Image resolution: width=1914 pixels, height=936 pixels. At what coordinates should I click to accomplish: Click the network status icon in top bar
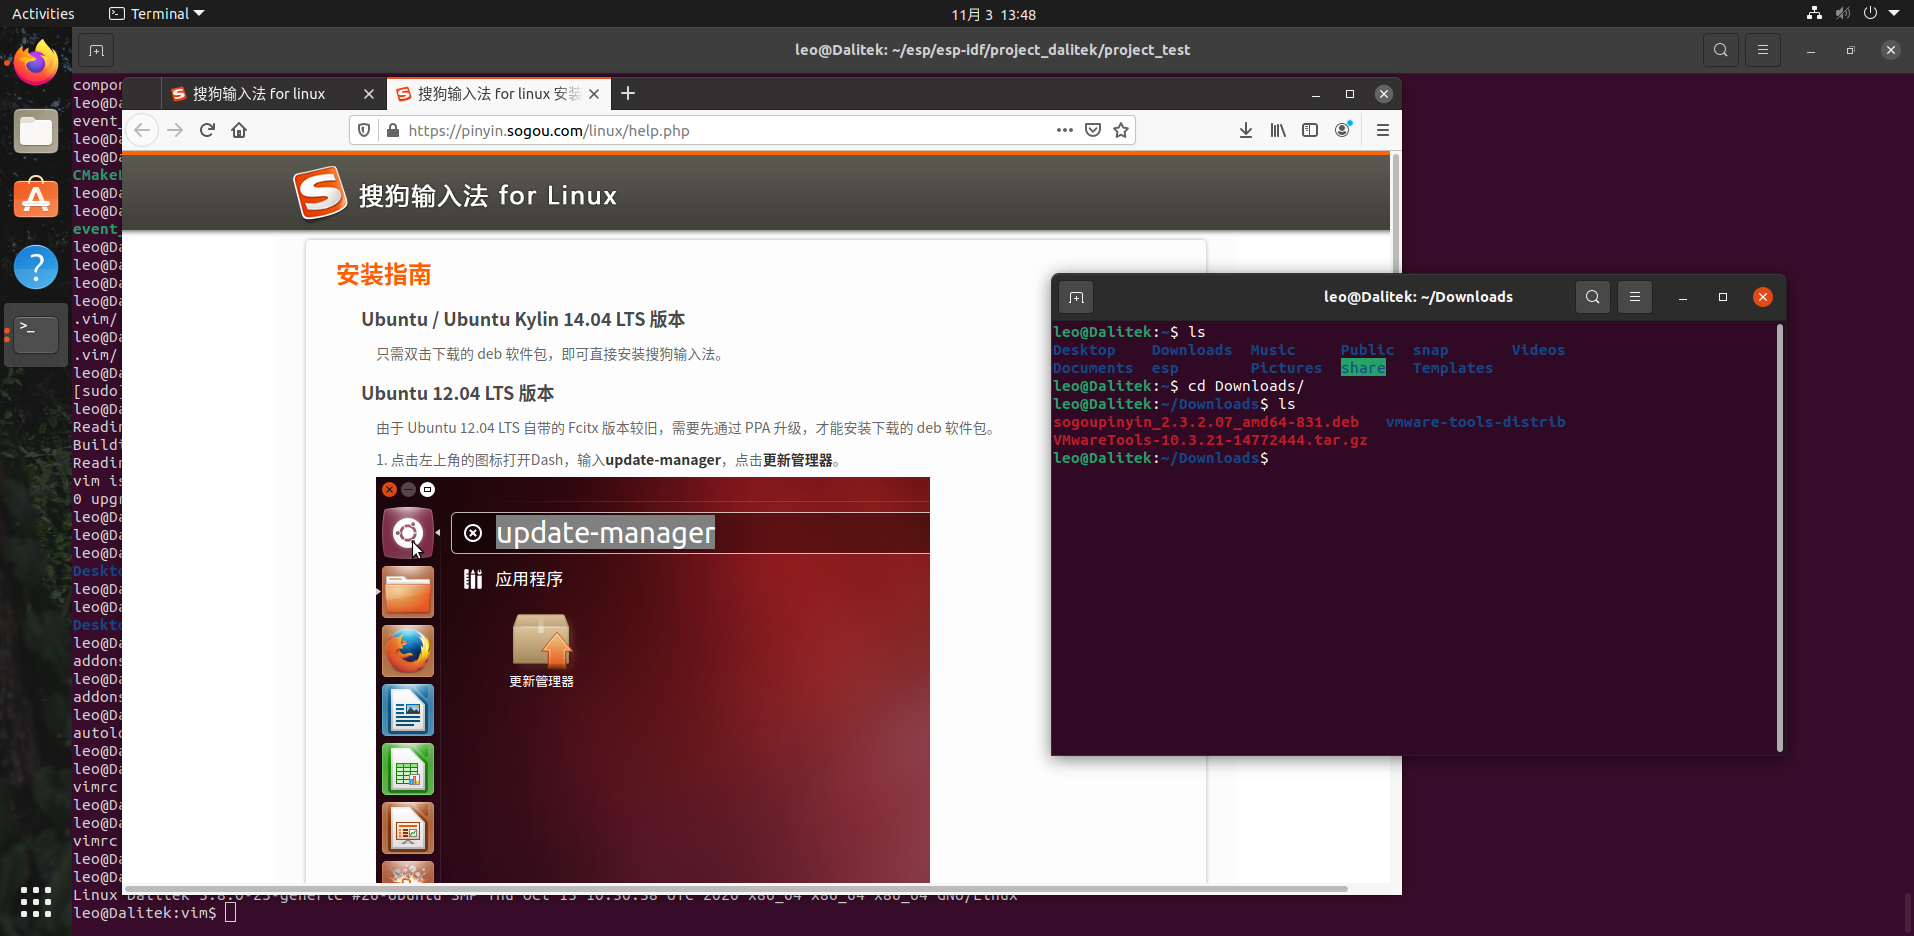[x=1814, y=13]
